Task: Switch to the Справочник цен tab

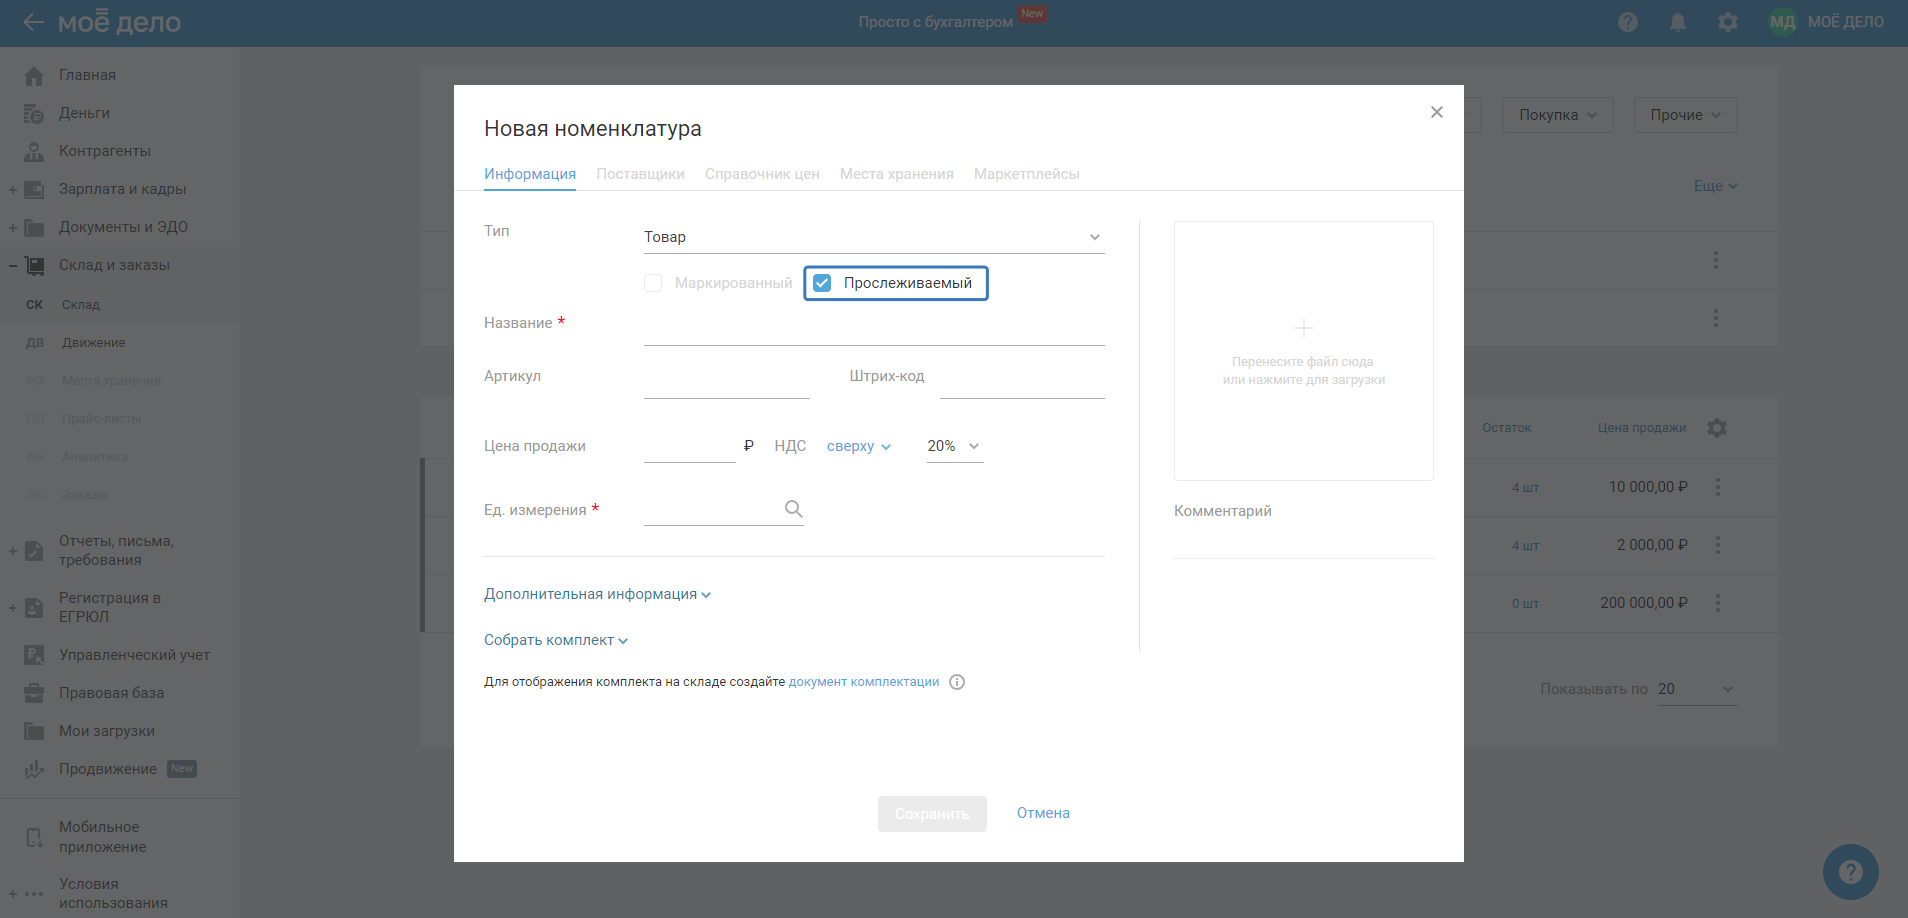Action: pos(762,174)
